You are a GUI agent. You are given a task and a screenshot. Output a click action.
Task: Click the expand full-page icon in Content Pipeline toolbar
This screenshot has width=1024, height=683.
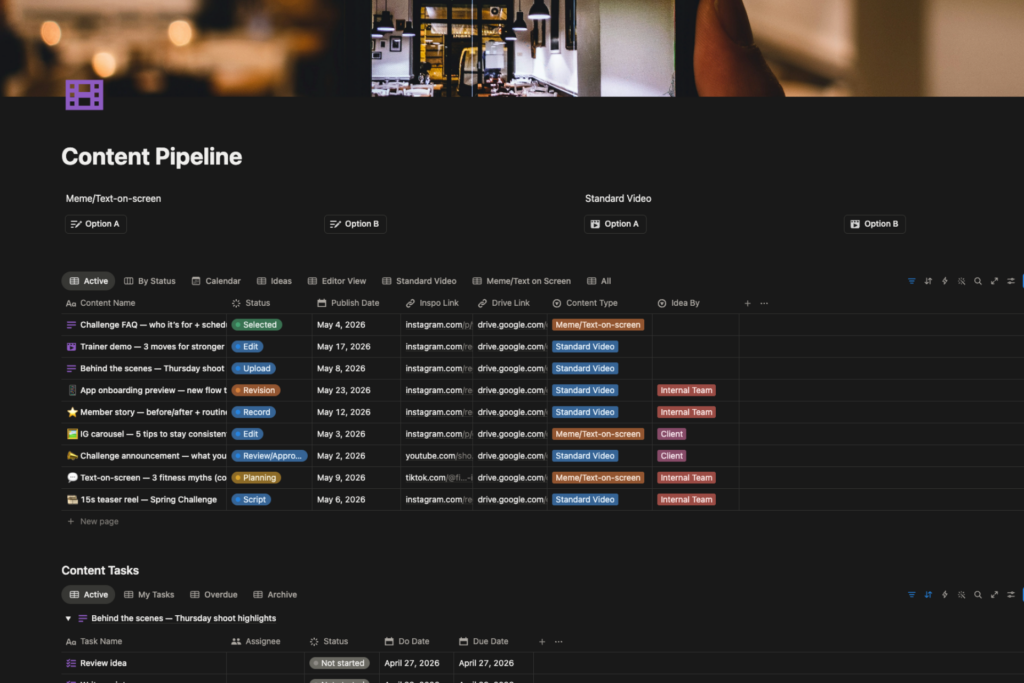point(994,281)
